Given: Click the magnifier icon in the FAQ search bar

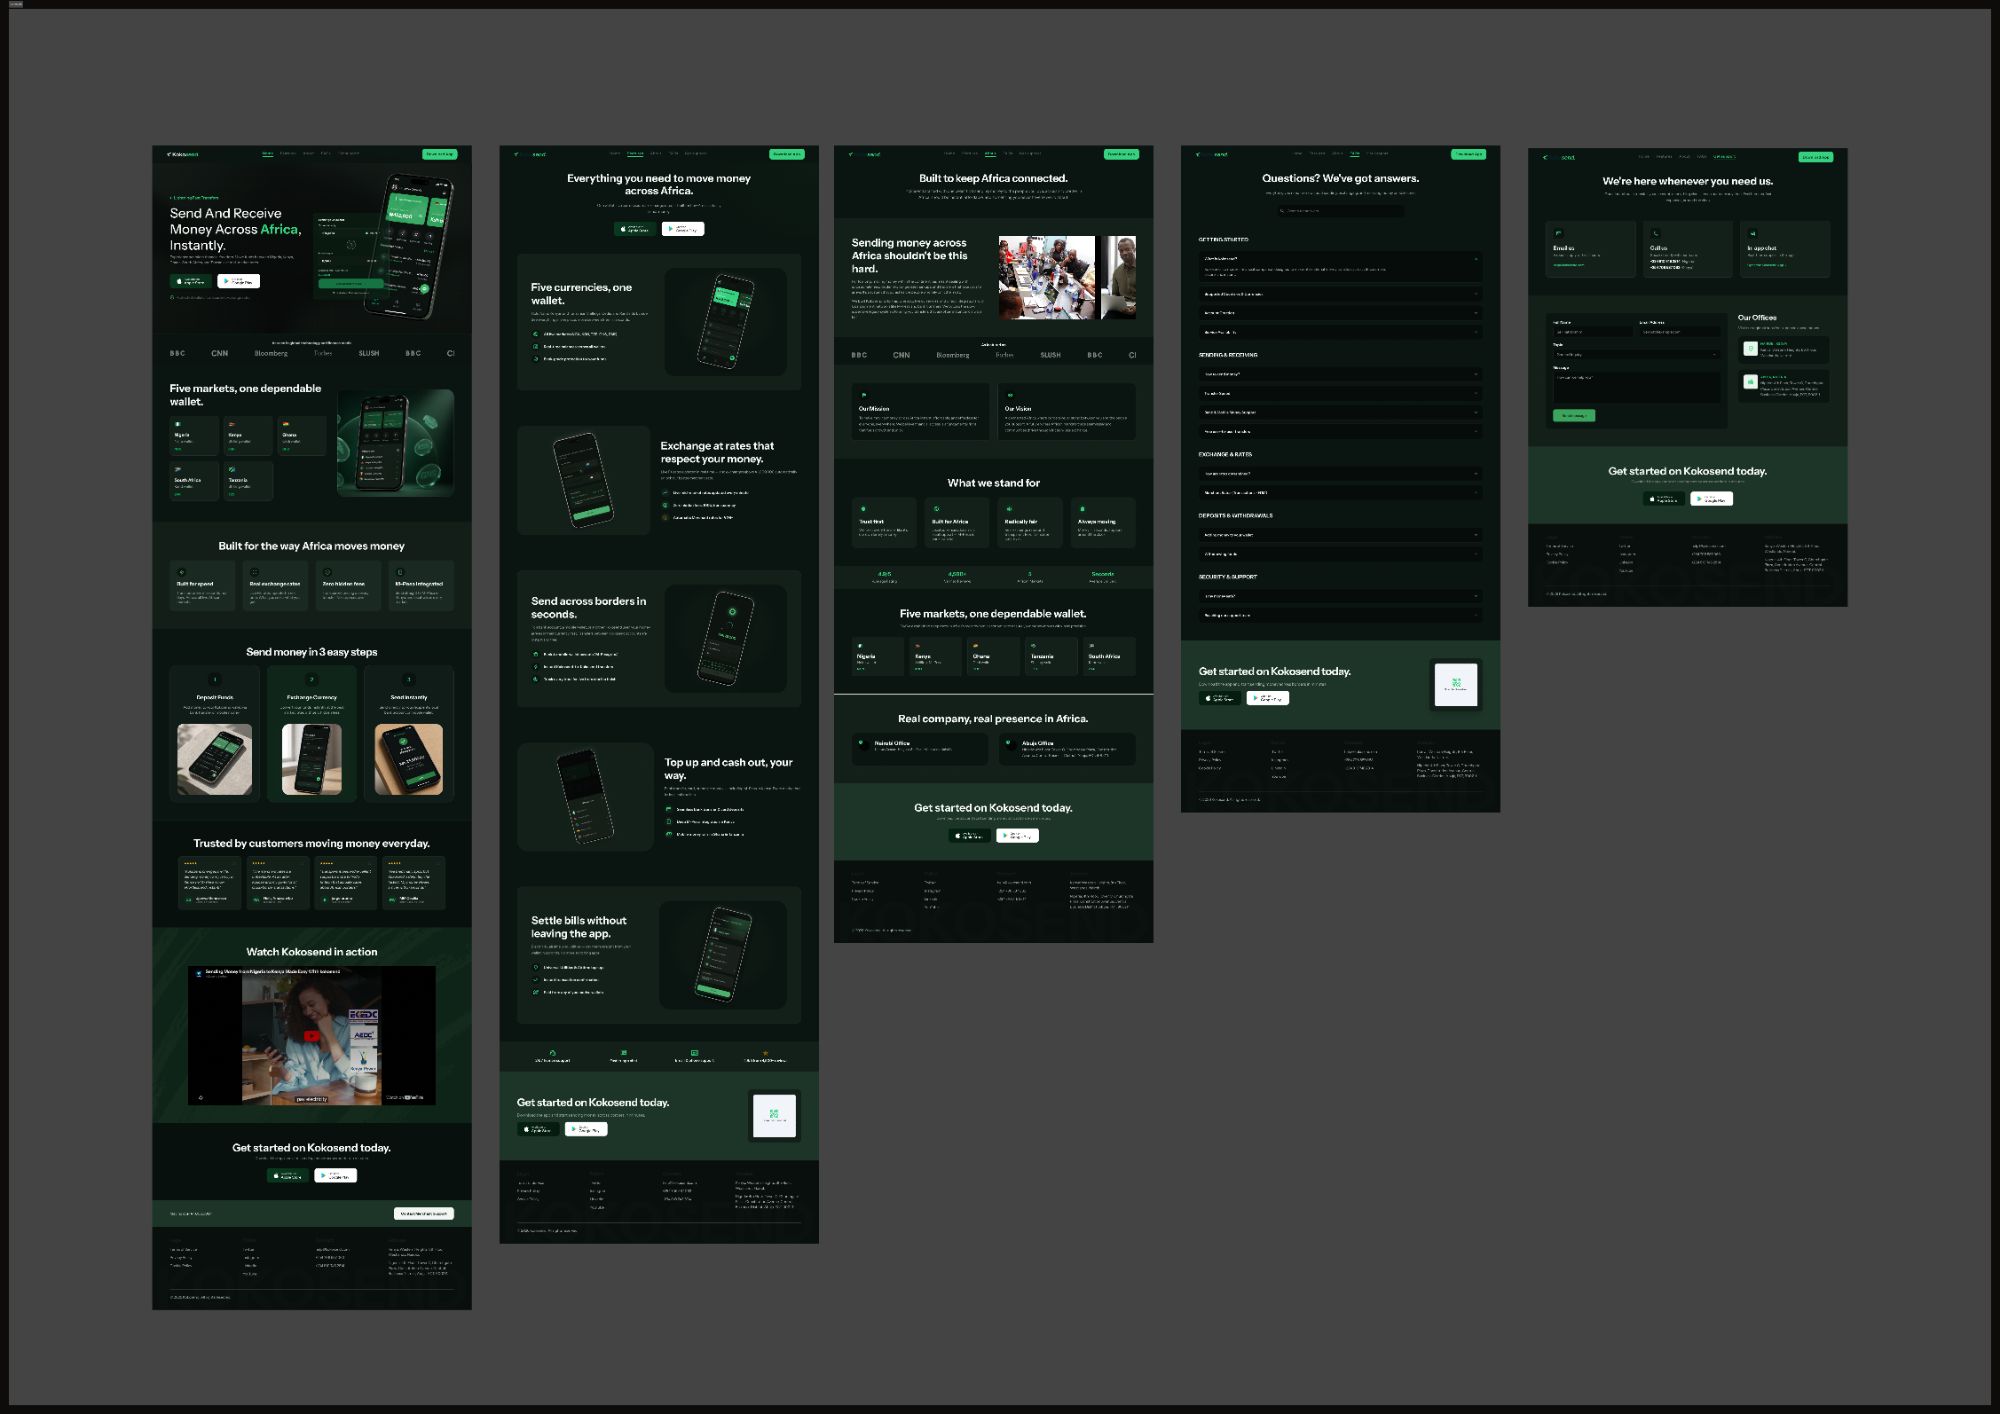Looking at the screenshot, I should (x=1282, y=211).
